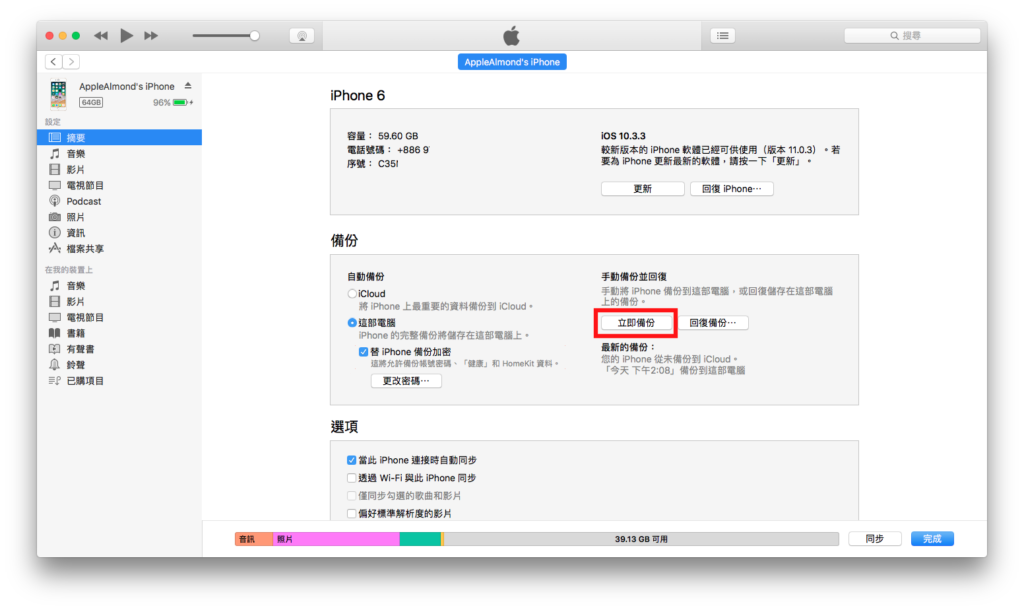The image size is (1024, 610).
Task: Close the iTunes window with red button
Action: click(x=50, y=36)
